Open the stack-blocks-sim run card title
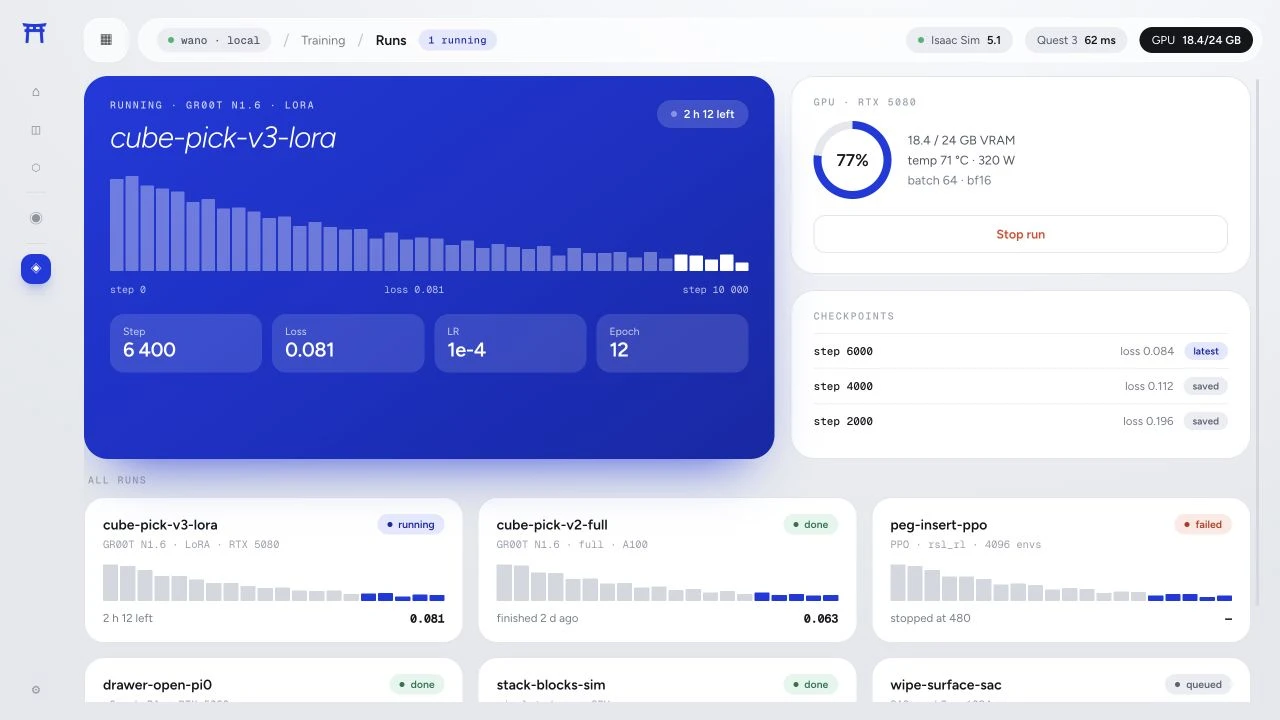This screenshot has height=720, width=1280. click(x=551, y=685)
